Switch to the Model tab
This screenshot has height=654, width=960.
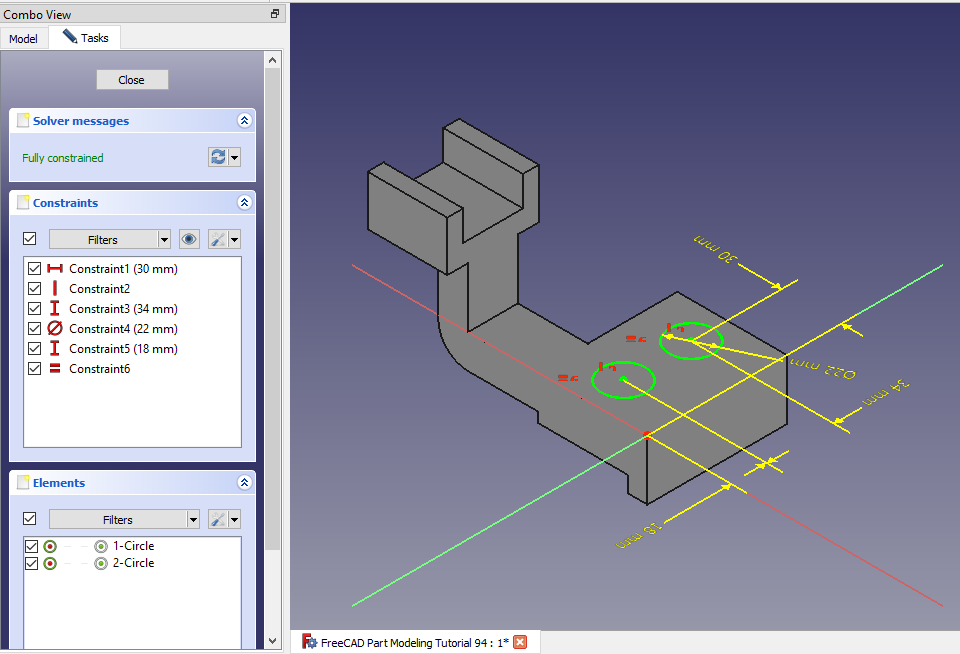23,38
